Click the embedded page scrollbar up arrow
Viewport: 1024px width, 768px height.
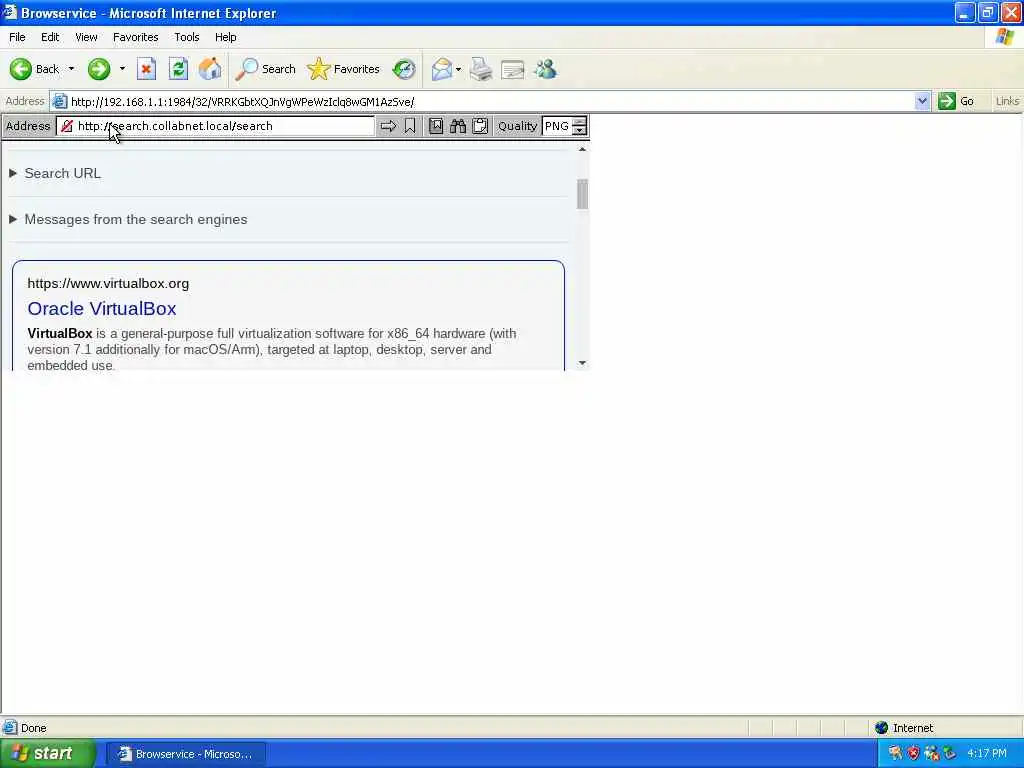point(582,150)
